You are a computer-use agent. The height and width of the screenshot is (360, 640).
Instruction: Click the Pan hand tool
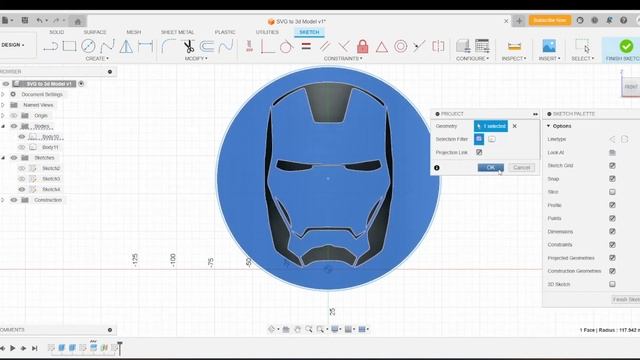[x=298, y=329]
